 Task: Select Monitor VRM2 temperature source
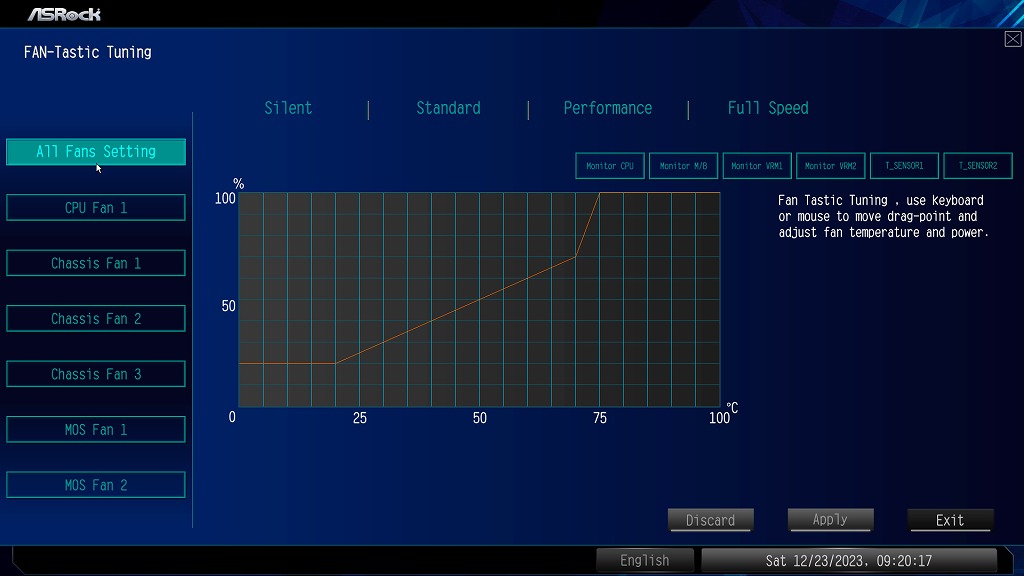tap(831, 166)
